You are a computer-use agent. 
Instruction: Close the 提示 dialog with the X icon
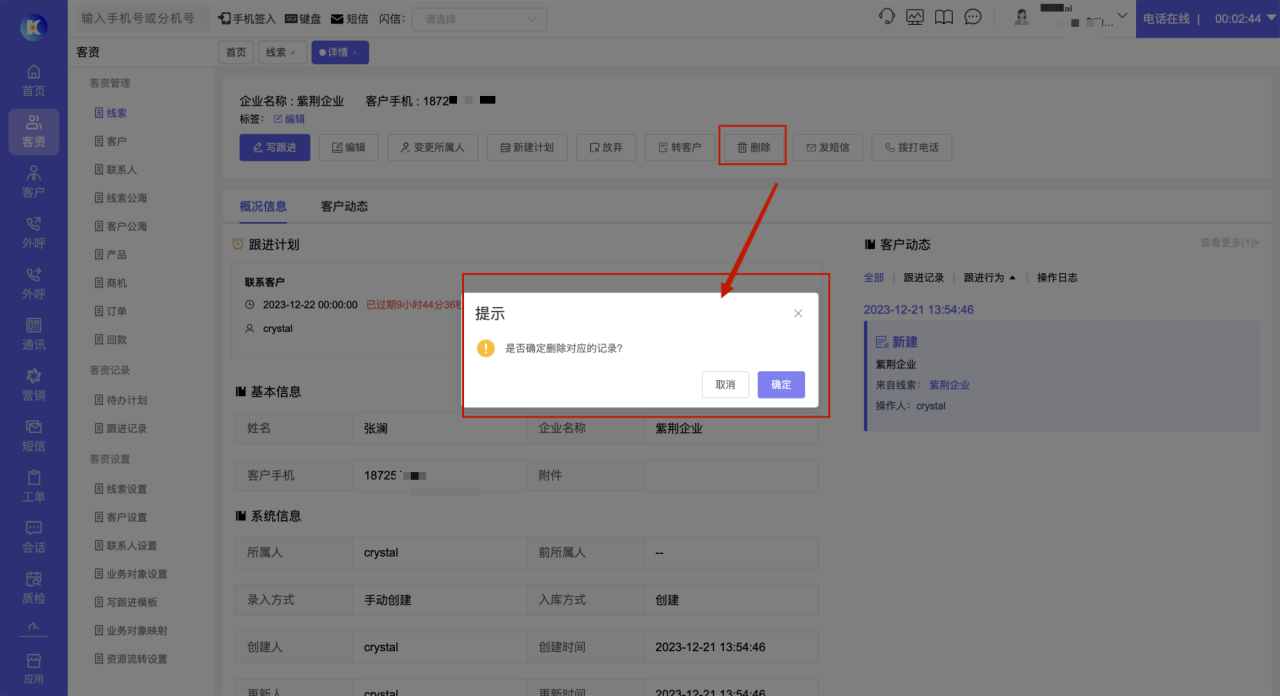tap(798, 314)
